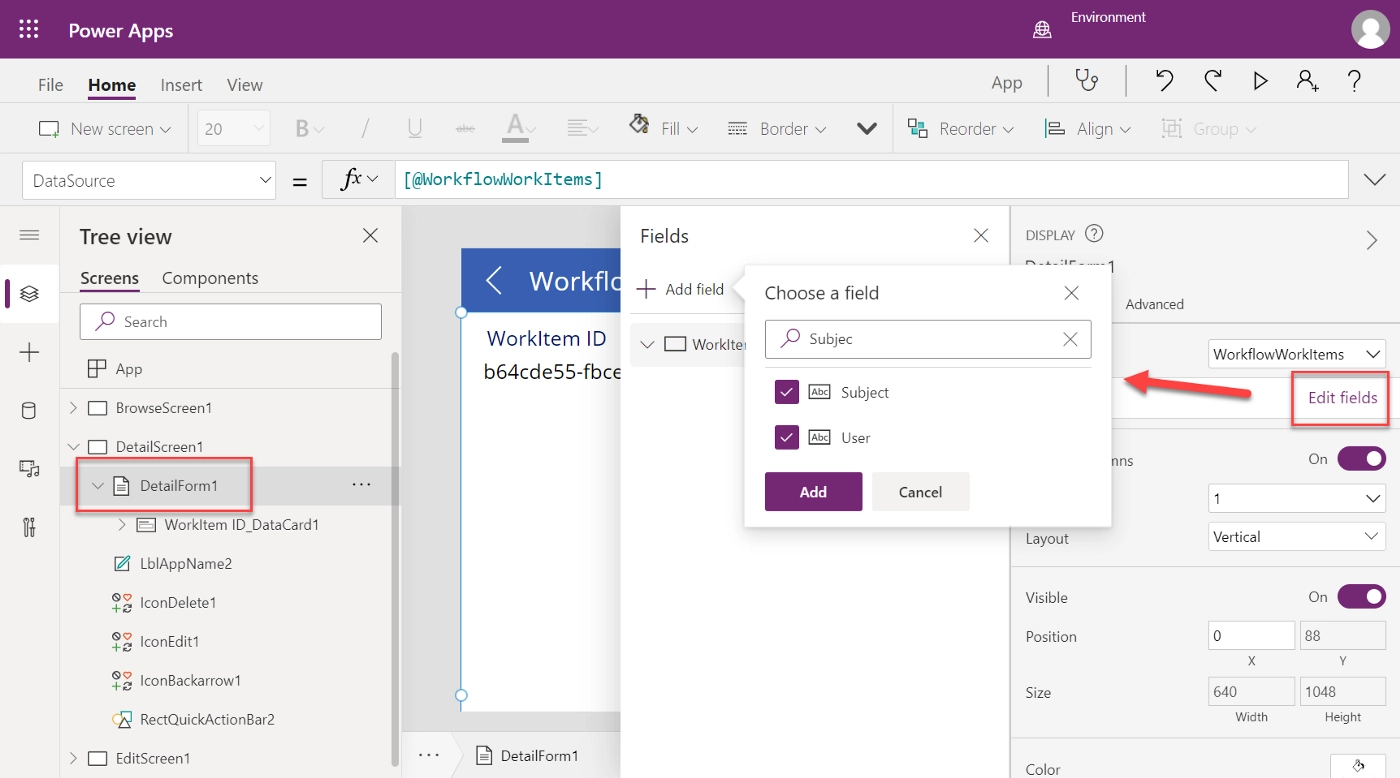Screen dimensions: 1400x778
Task: Open the Data sources cylinder icon
Action: pos(29,410)
